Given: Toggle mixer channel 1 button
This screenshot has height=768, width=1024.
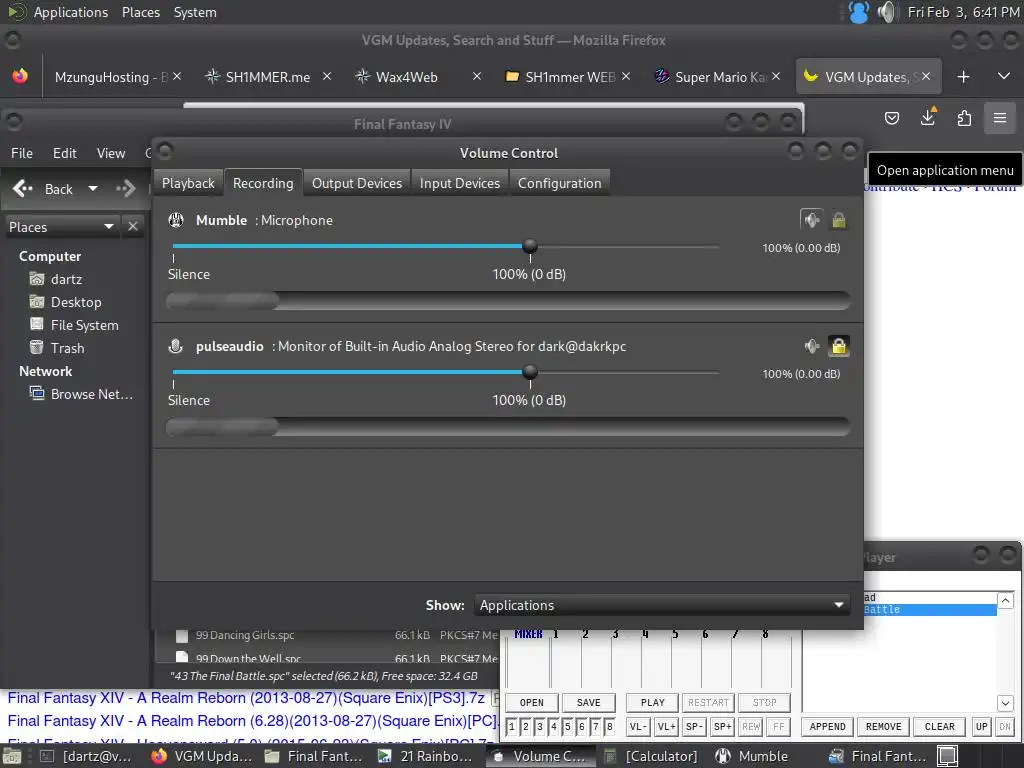Looking at the screenshot, I should [x=512, y=726].
